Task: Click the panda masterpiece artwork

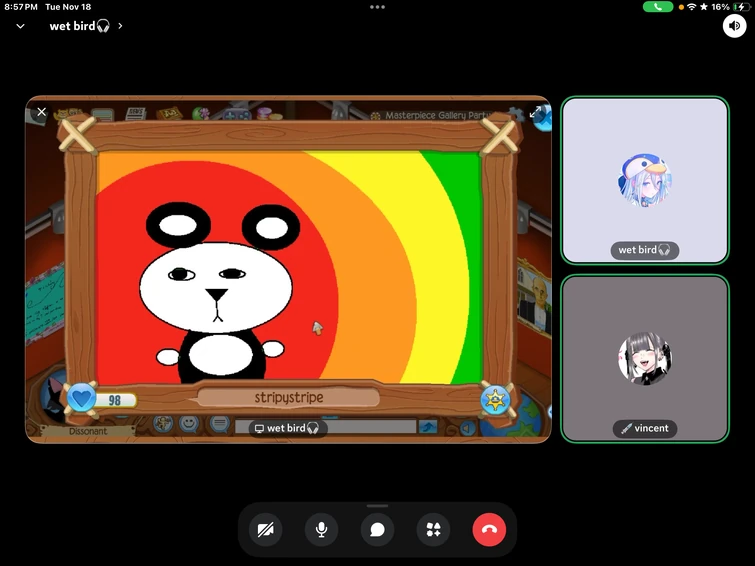Action: tap(289, 267)
